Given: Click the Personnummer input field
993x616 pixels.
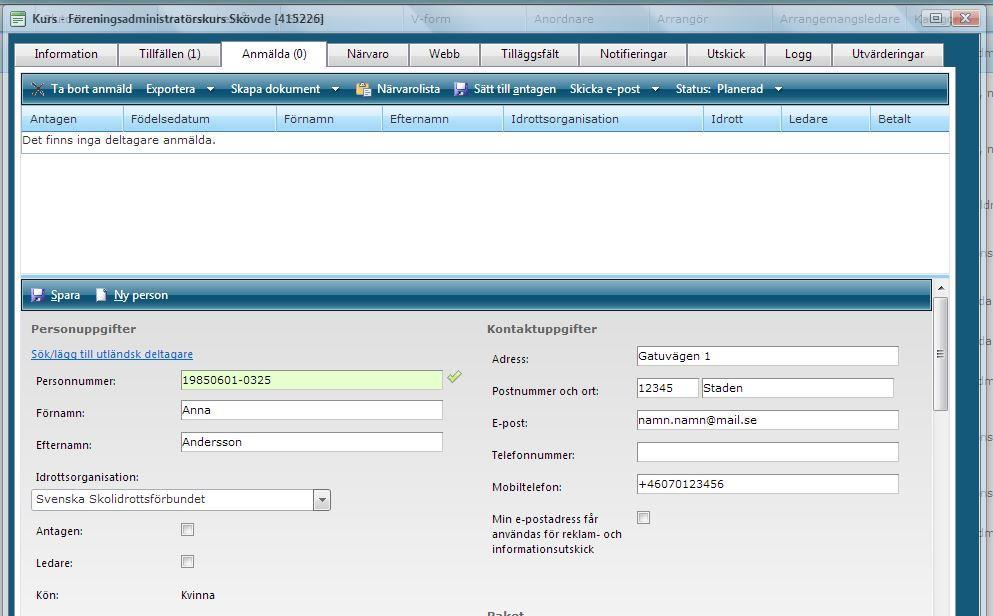Looking at the screenshot, I should pyautogui.click(x=312, y=380).
